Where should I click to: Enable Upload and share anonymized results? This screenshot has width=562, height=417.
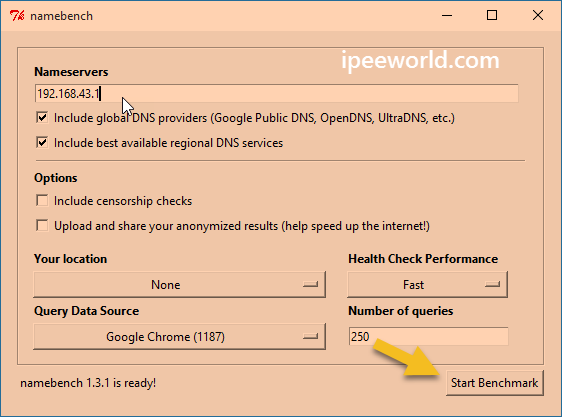pyautogui.click(x=42, y=226)
